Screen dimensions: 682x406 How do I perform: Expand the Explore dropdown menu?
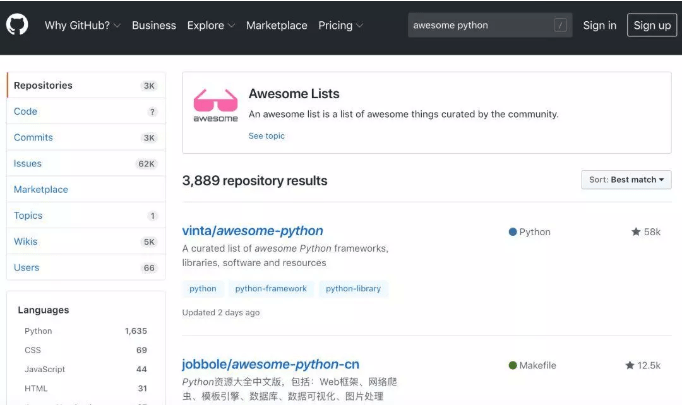(211, 25)
